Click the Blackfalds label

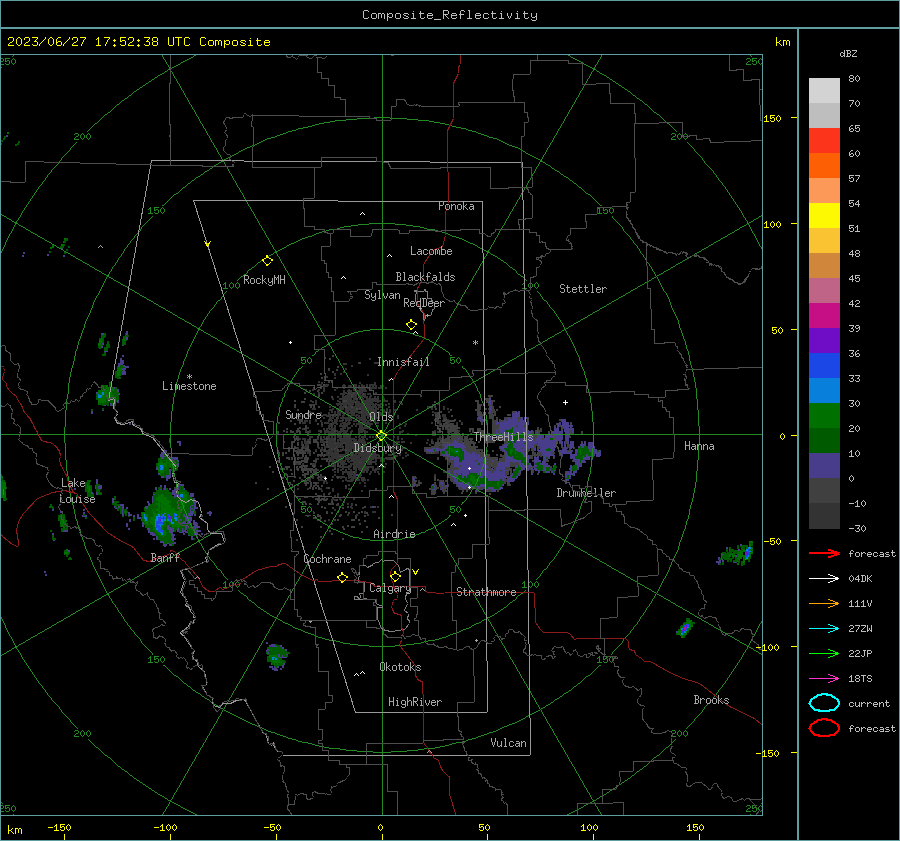(x=425, y=277)
